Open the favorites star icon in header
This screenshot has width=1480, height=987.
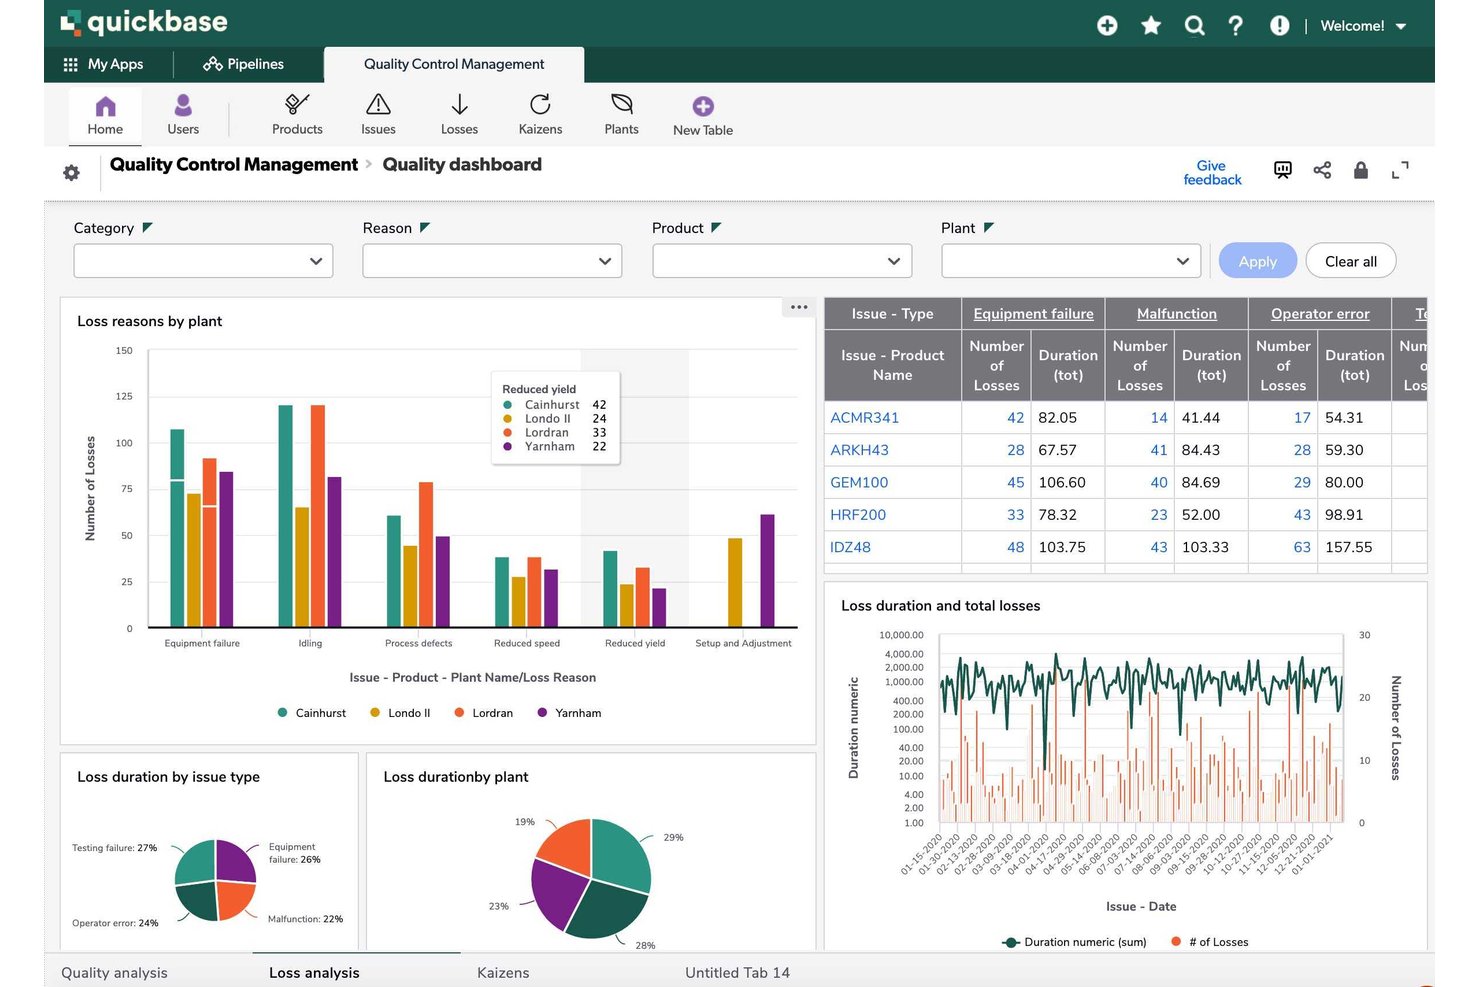click(x=1151, y=25)
